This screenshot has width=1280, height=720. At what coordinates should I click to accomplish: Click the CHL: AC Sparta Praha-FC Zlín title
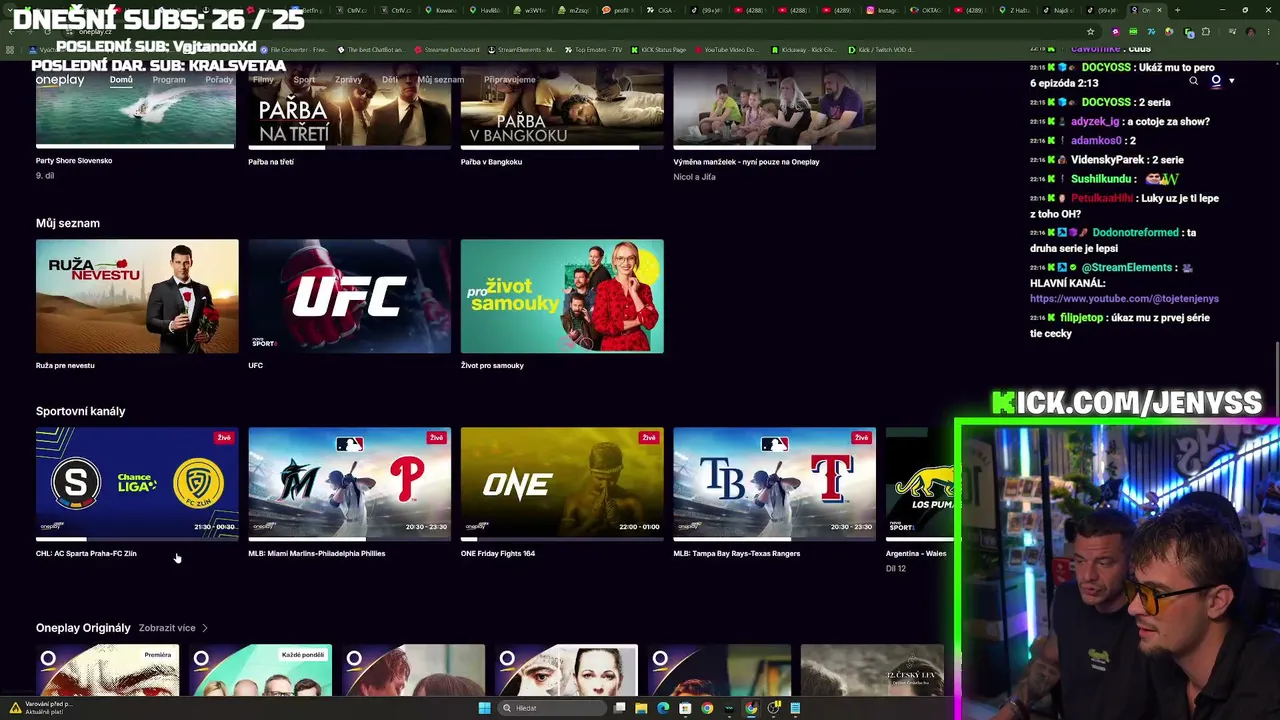pyautogui.click(x=86, y=554)
